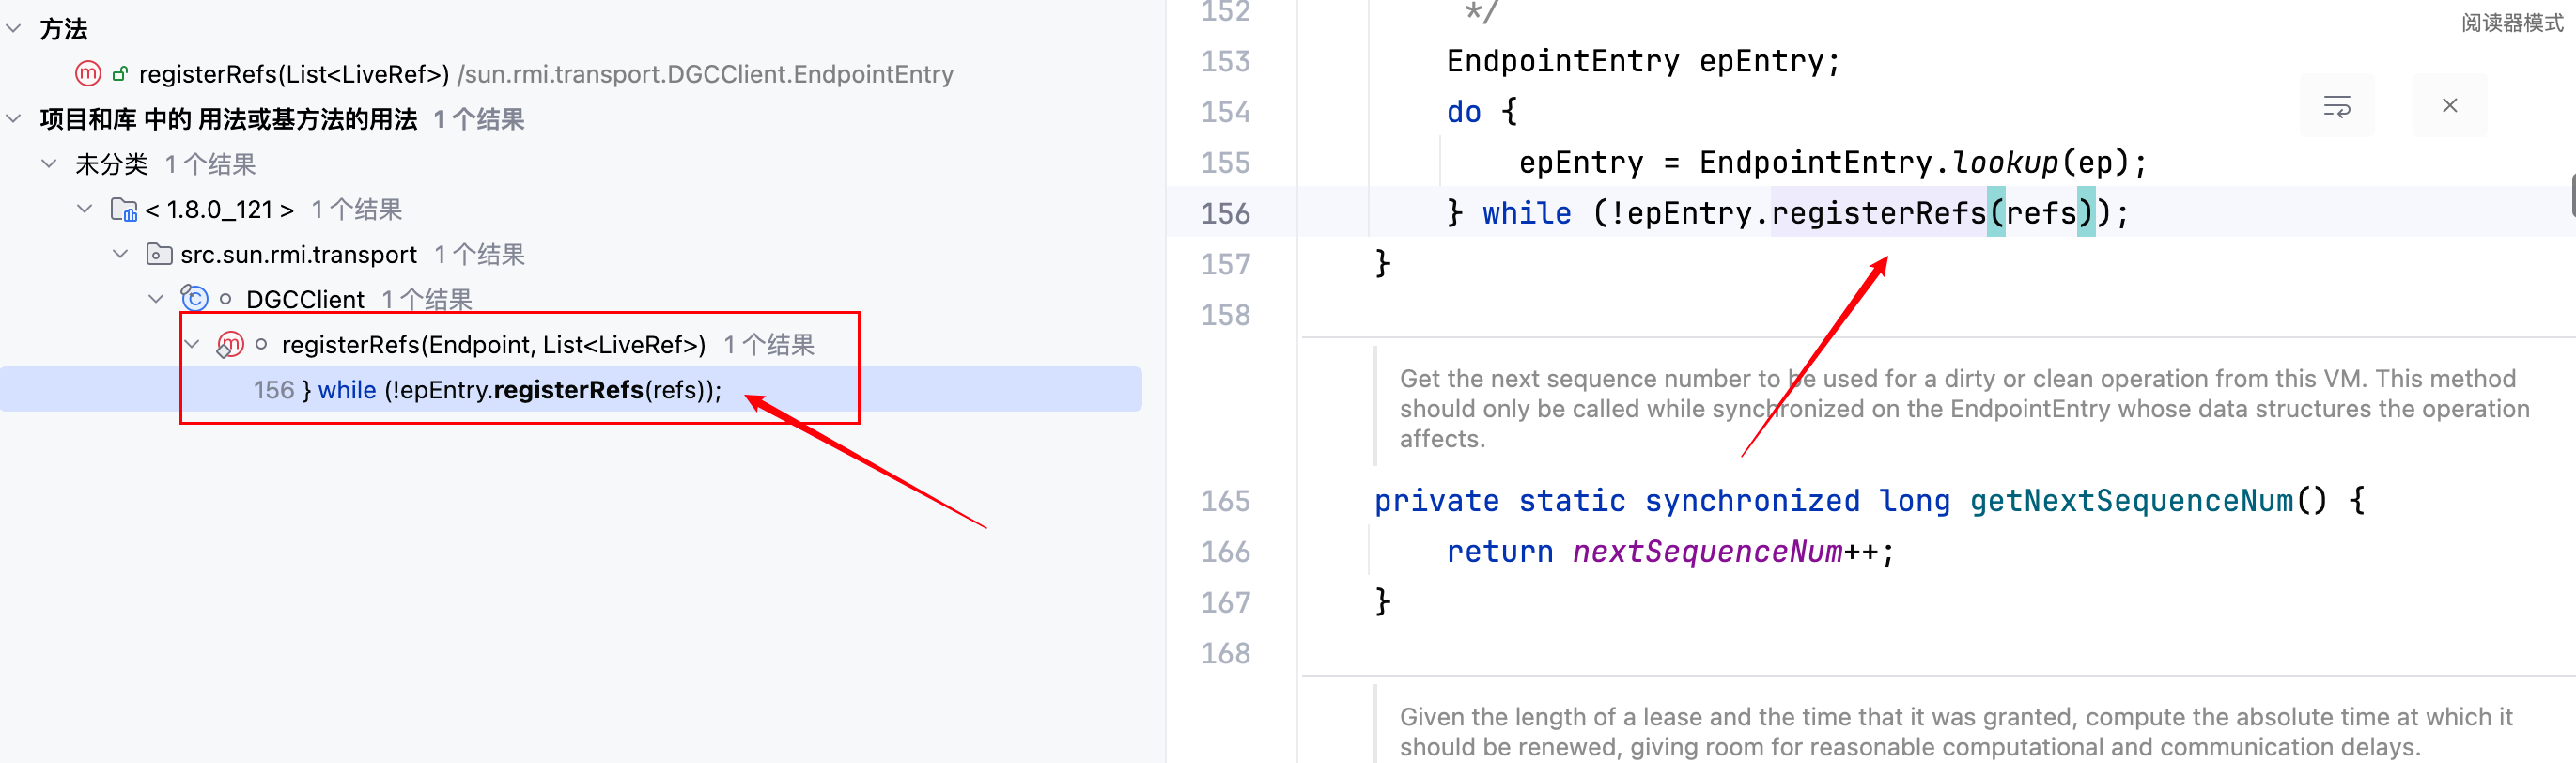Click getNextSequenceNum method name in editor

click(x=2130, y=501)
